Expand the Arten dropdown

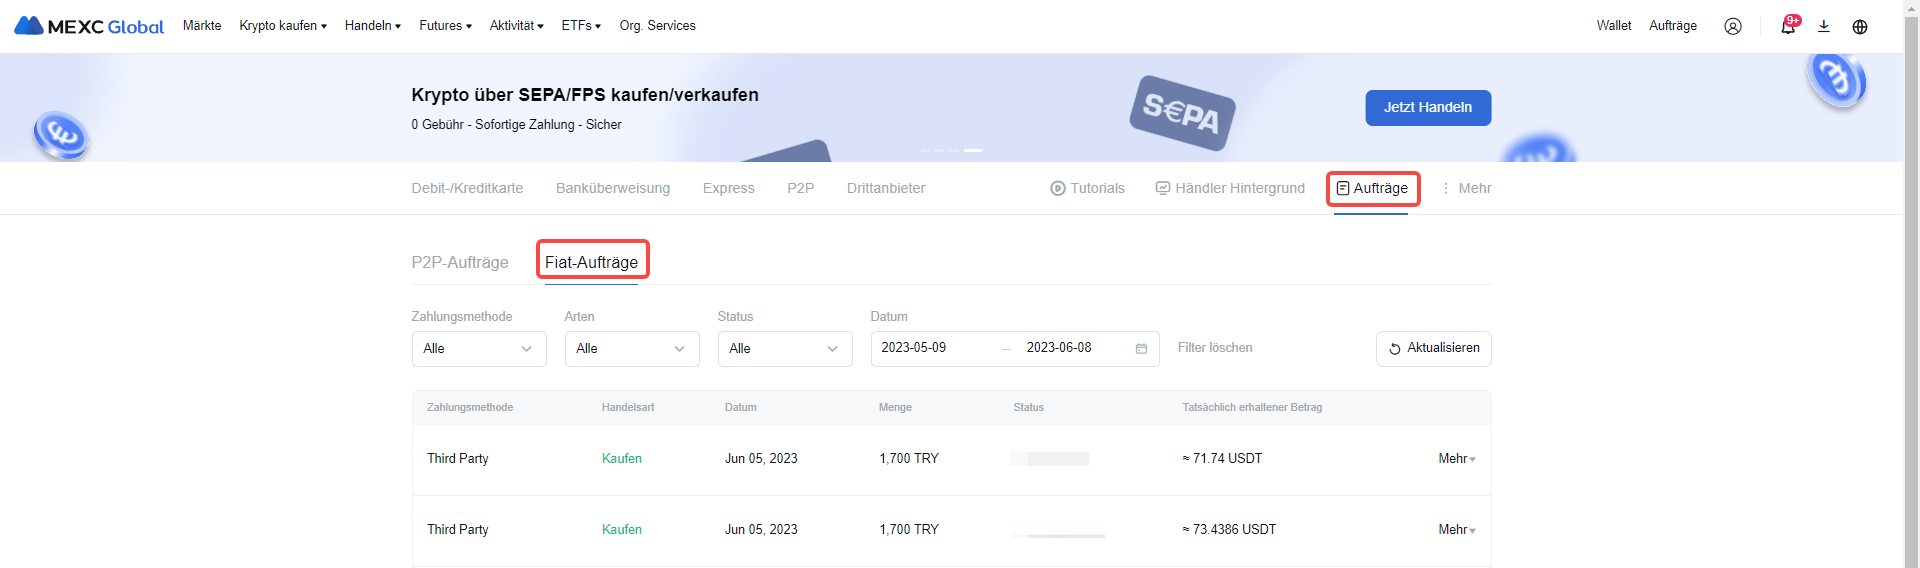pyautogui.click(x=632, y=349)
